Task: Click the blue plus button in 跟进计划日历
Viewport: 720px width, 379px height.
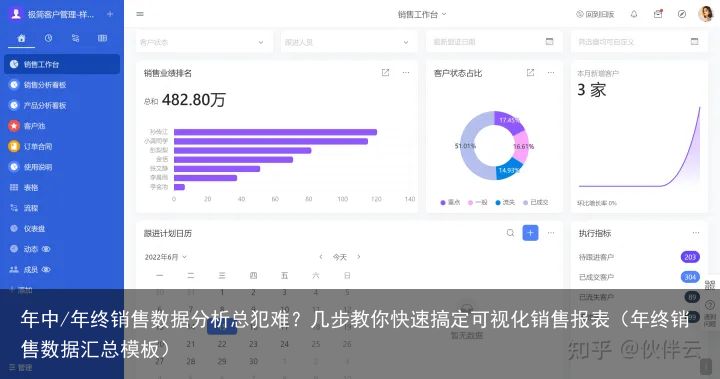Action: 530,233
